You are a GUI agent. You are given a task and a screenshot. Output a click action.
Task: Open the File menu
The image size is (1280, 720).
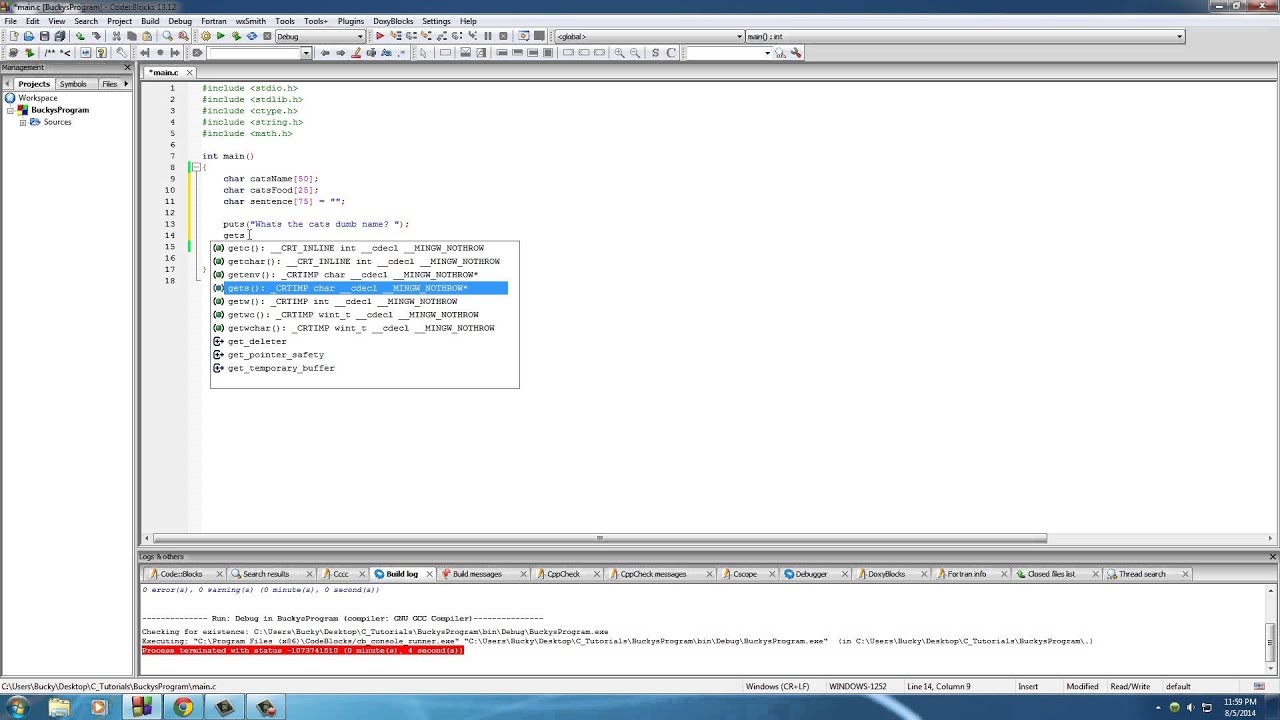tap(10, 21)
